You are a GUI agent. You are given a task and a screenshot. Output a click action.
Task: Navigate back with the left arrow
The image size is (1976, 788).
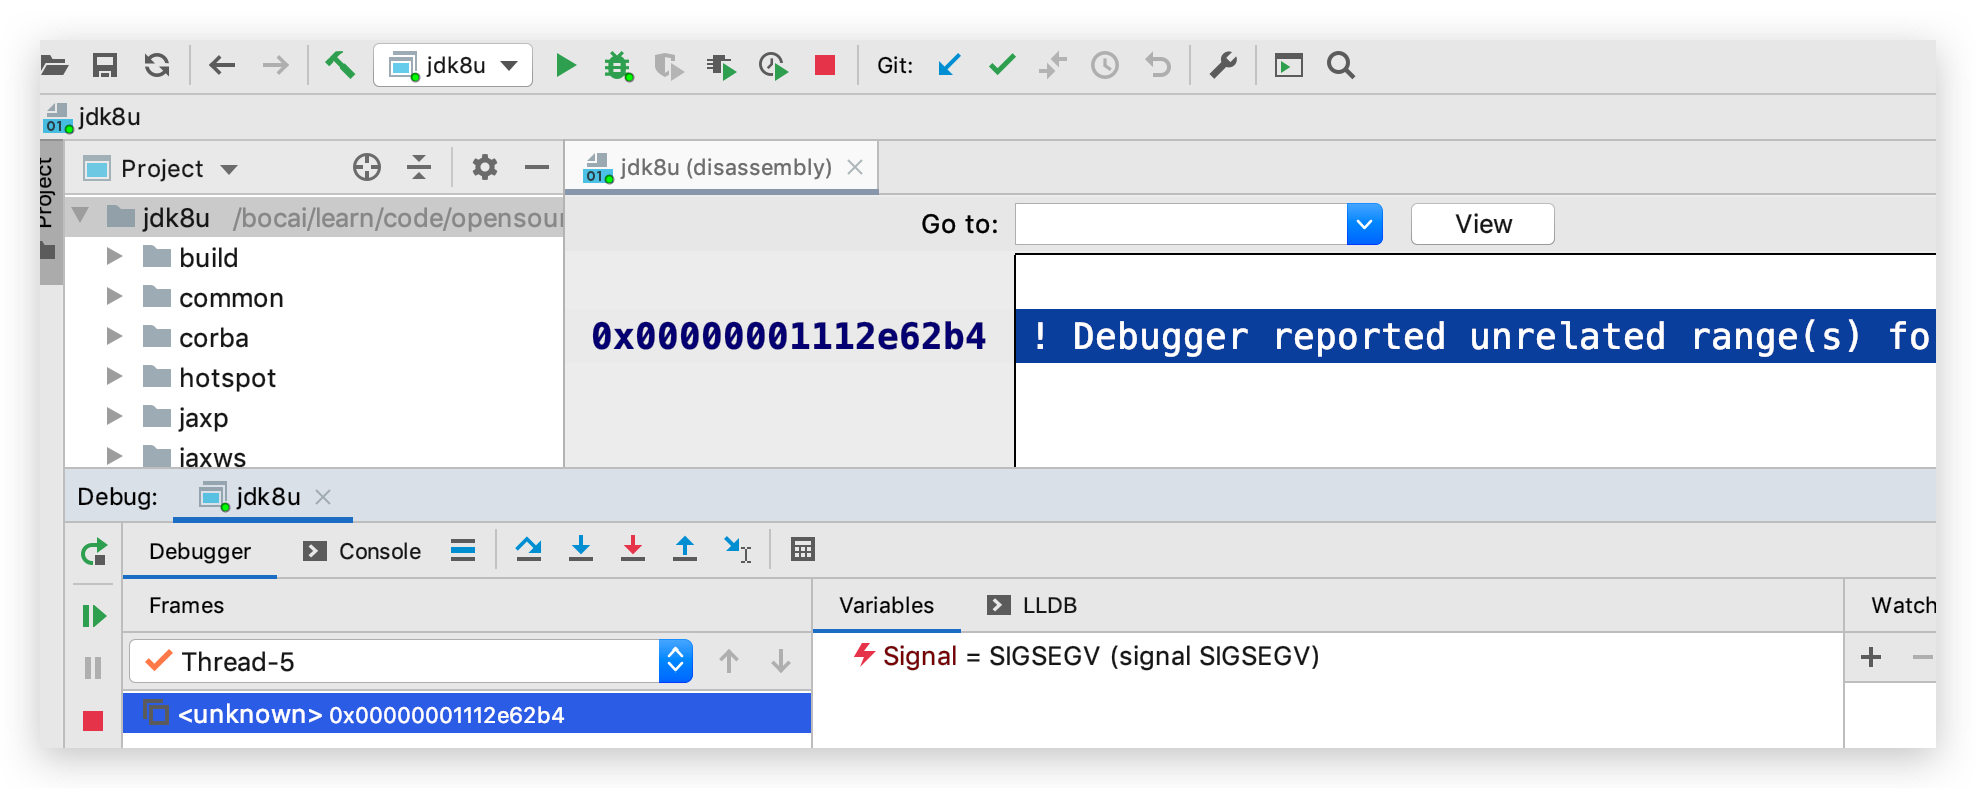pyautogui.click(x=222, y=66)
